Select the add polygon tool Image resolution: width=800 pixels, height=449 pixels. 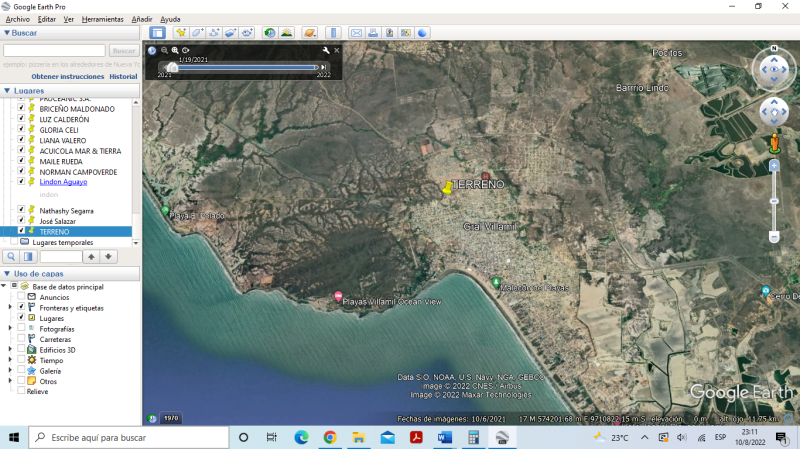click(198, 33)
